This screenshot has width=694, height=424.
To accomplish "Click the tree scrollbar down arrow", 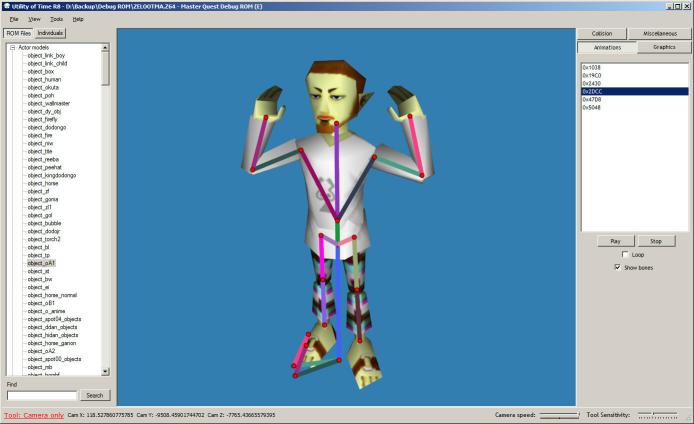I will (105, 372).
